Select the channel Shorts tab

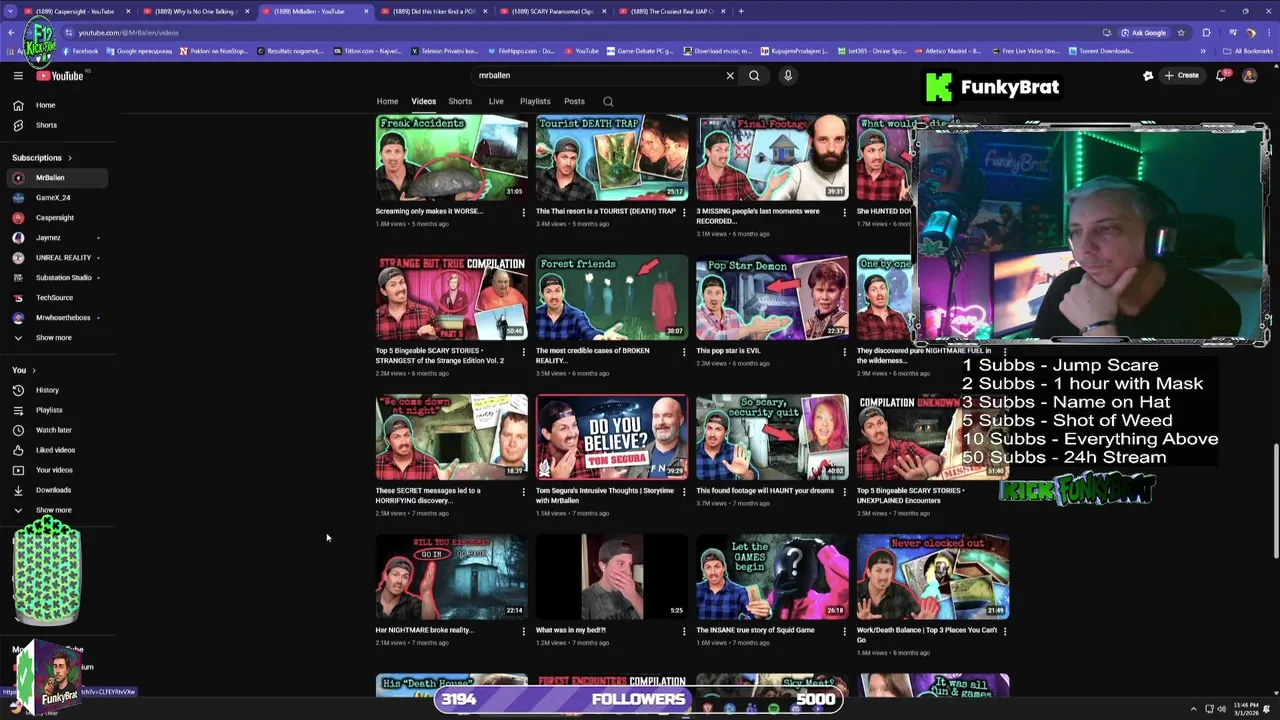460,101
